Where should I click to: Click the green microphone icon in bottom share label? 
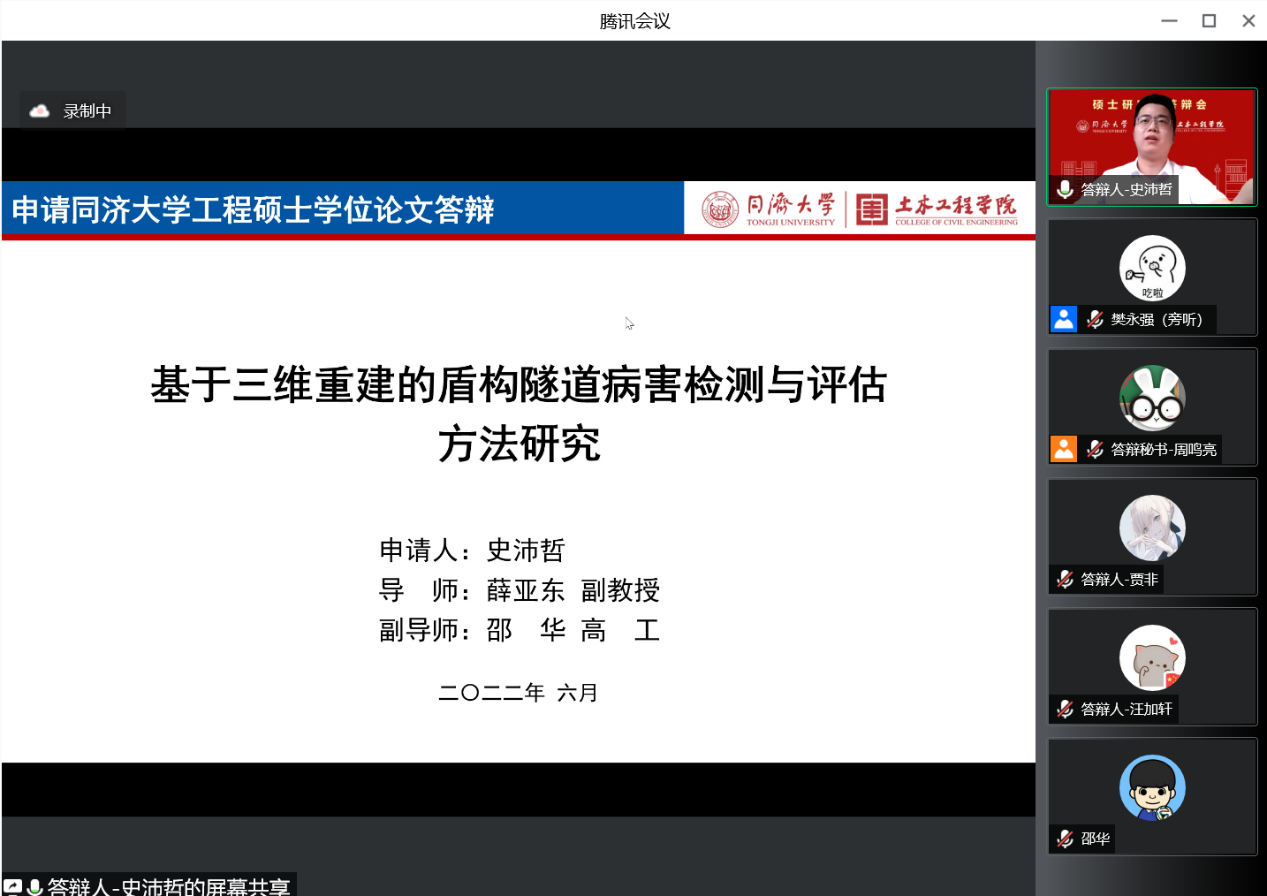pos(34,887)
